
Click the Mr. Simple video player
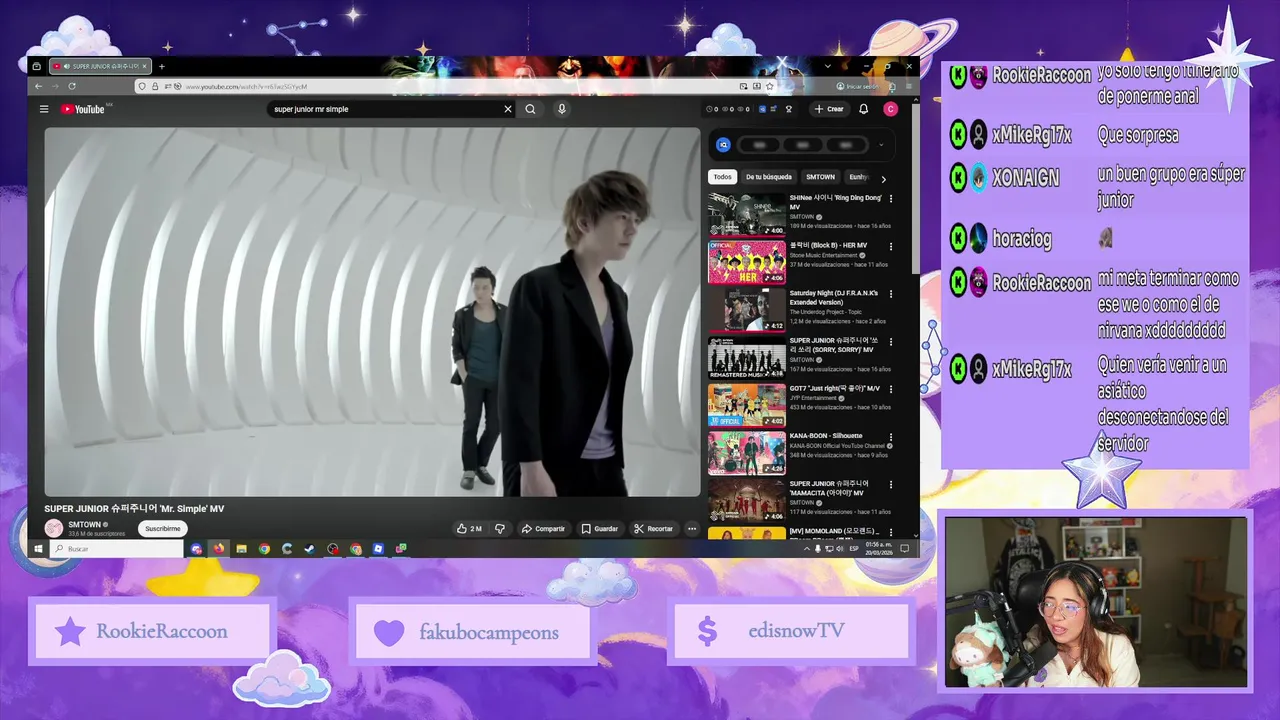point(372,311)
